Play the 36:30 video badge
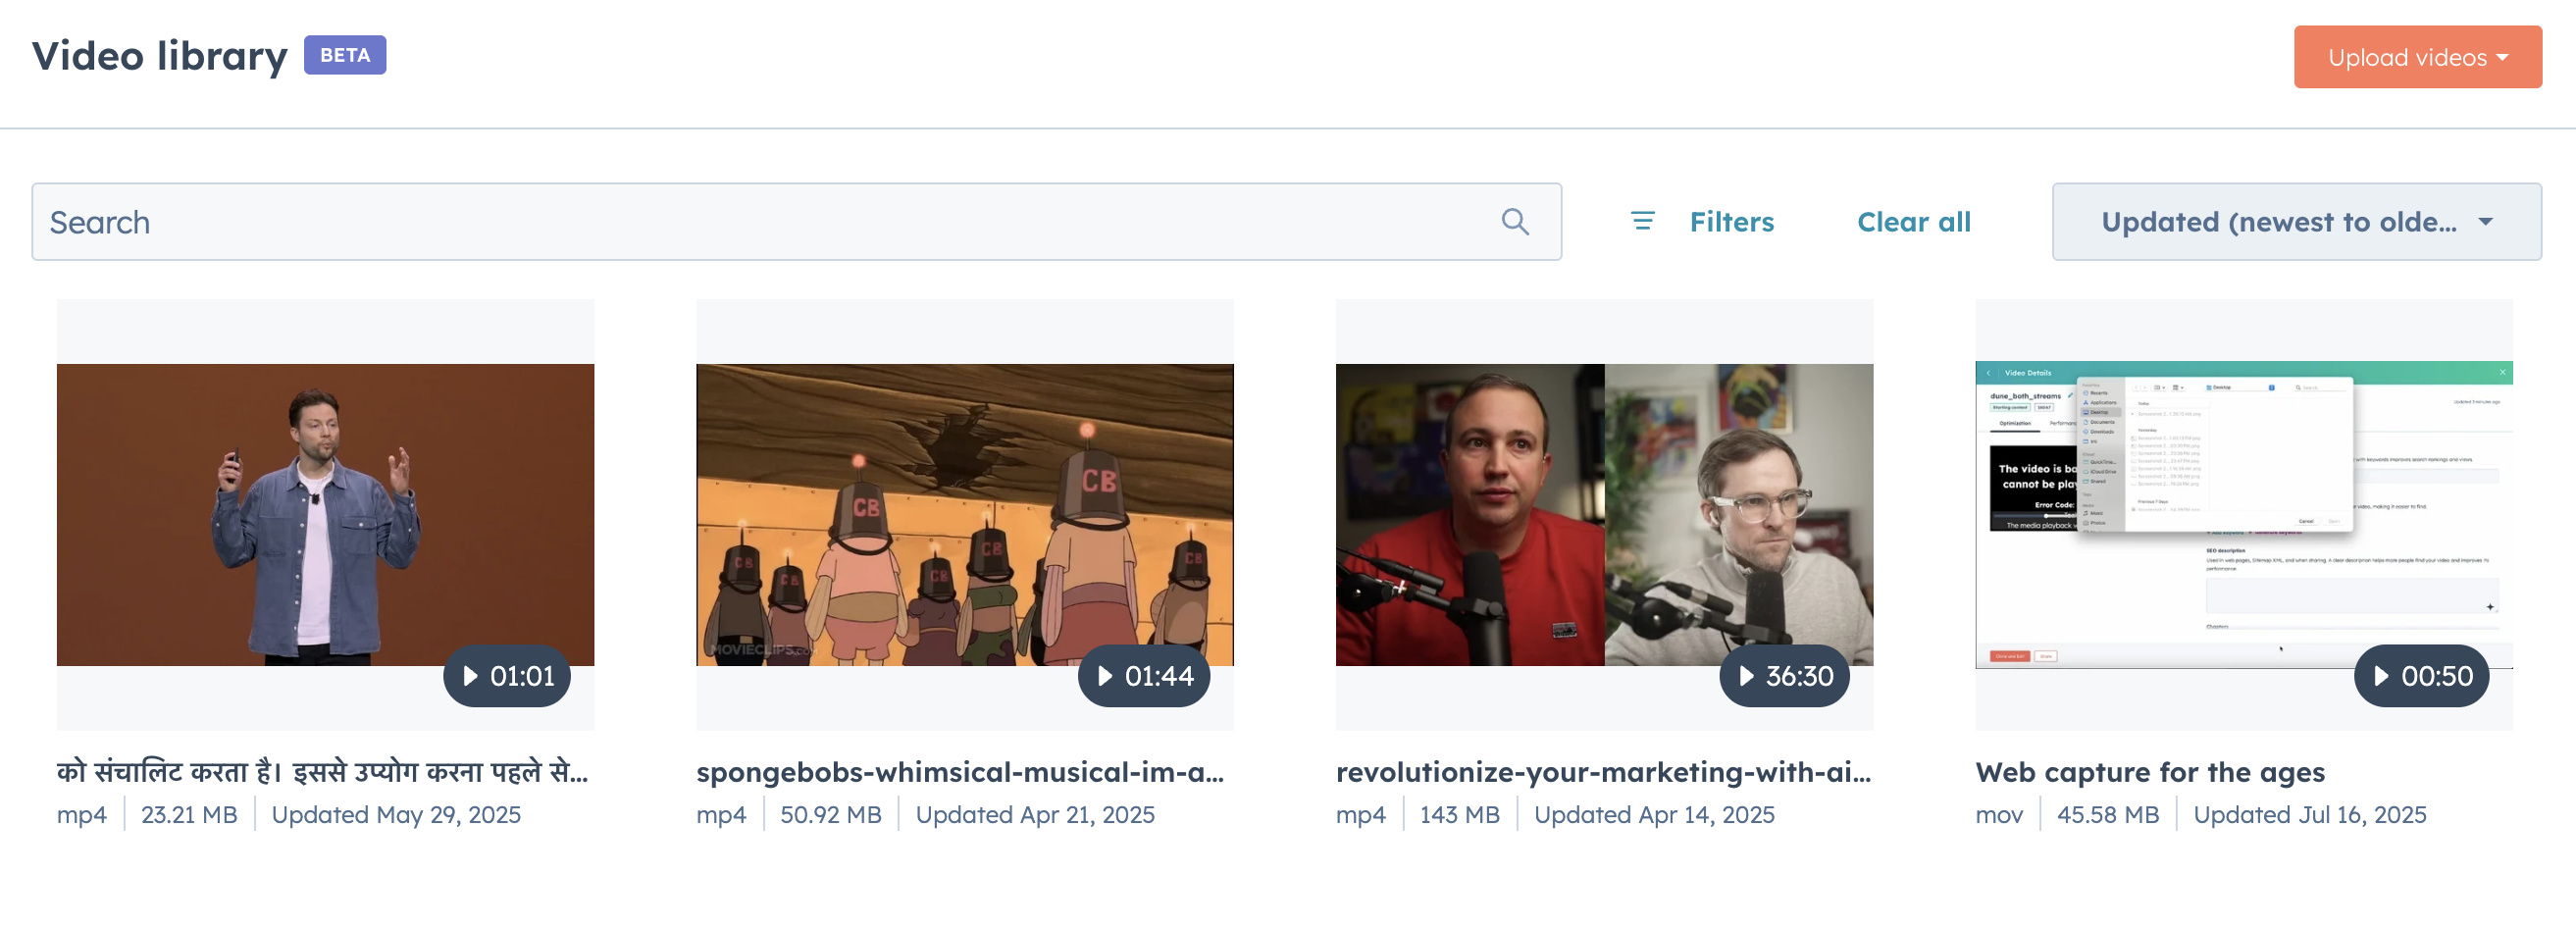The height and width of the screenshot is (928, 2576). (x=1784, y=676)
